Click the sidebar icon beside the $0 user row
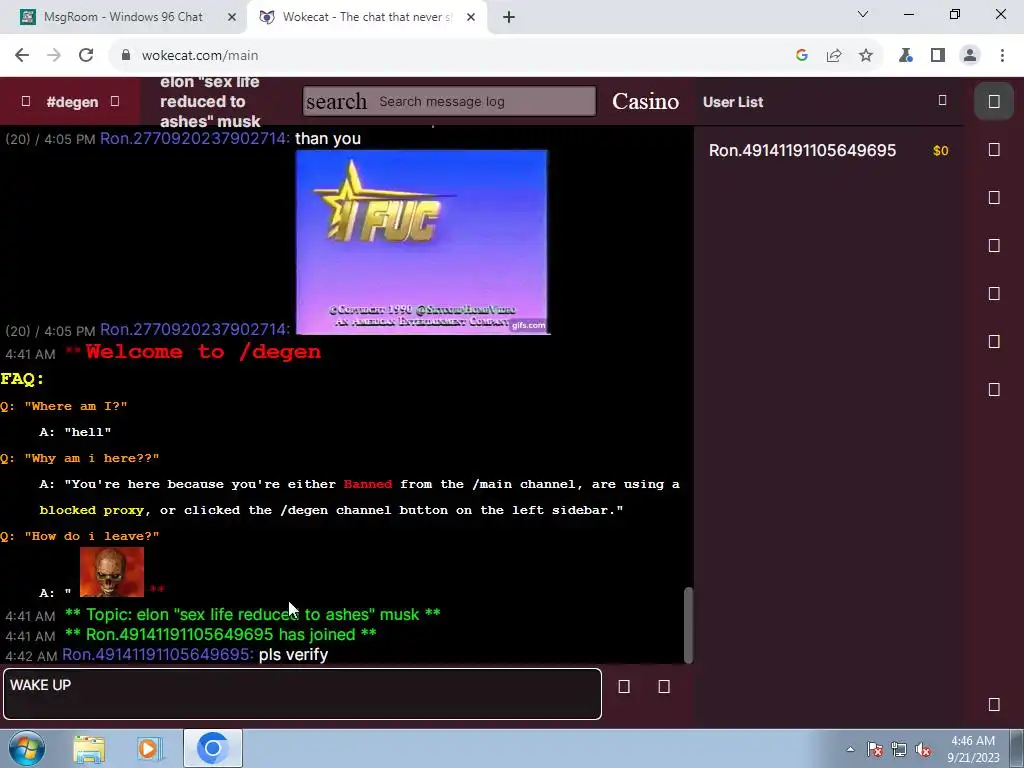This screenshot has width=1024, height=768. (x=994, y=150)
